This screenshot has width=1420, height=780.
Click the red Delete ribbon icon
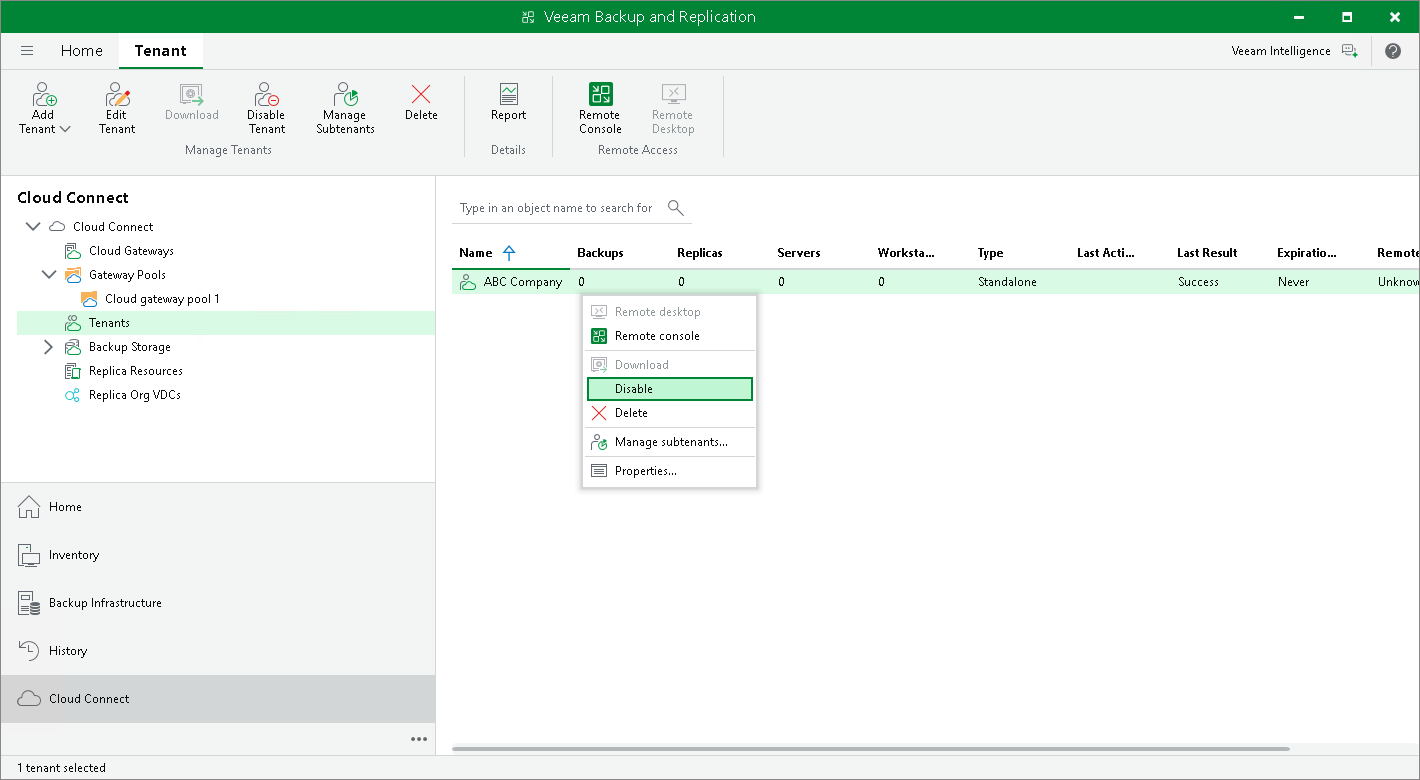[421, 95]
